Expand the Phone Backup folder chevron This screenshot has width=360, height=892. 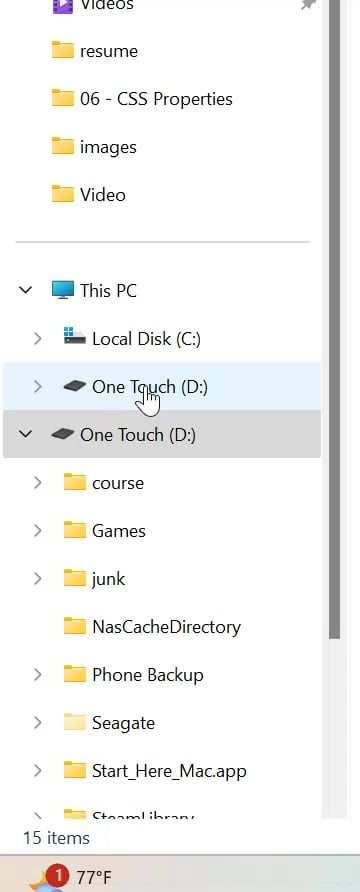pos(38,675)
